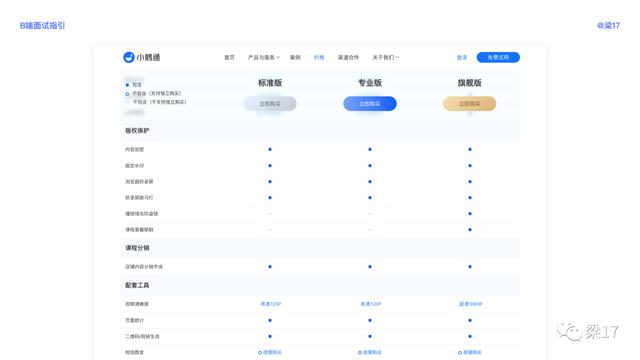640x360 pixels.
Task: Open the 案例 navigation item
Action: point(295,58)
